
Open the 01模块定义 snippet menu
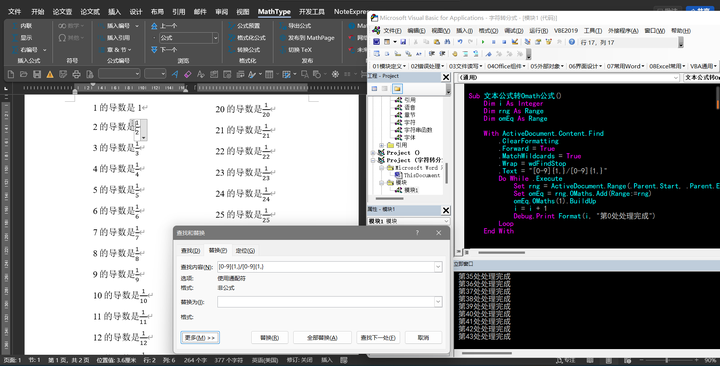pyautogui.click(x=388, y=66)
